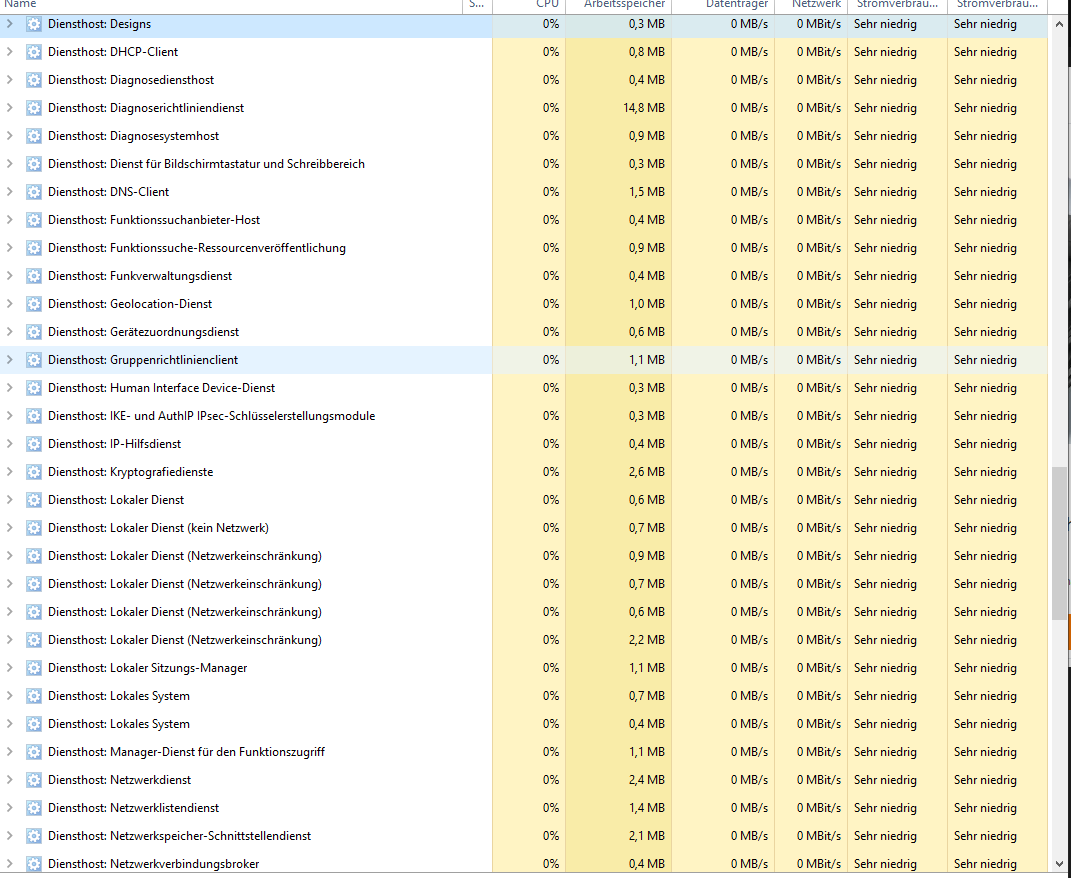Select the Funktionssuchanbieter-Host icon
Viewport: 1071px width, 878px height.
(x=33, y=220)
